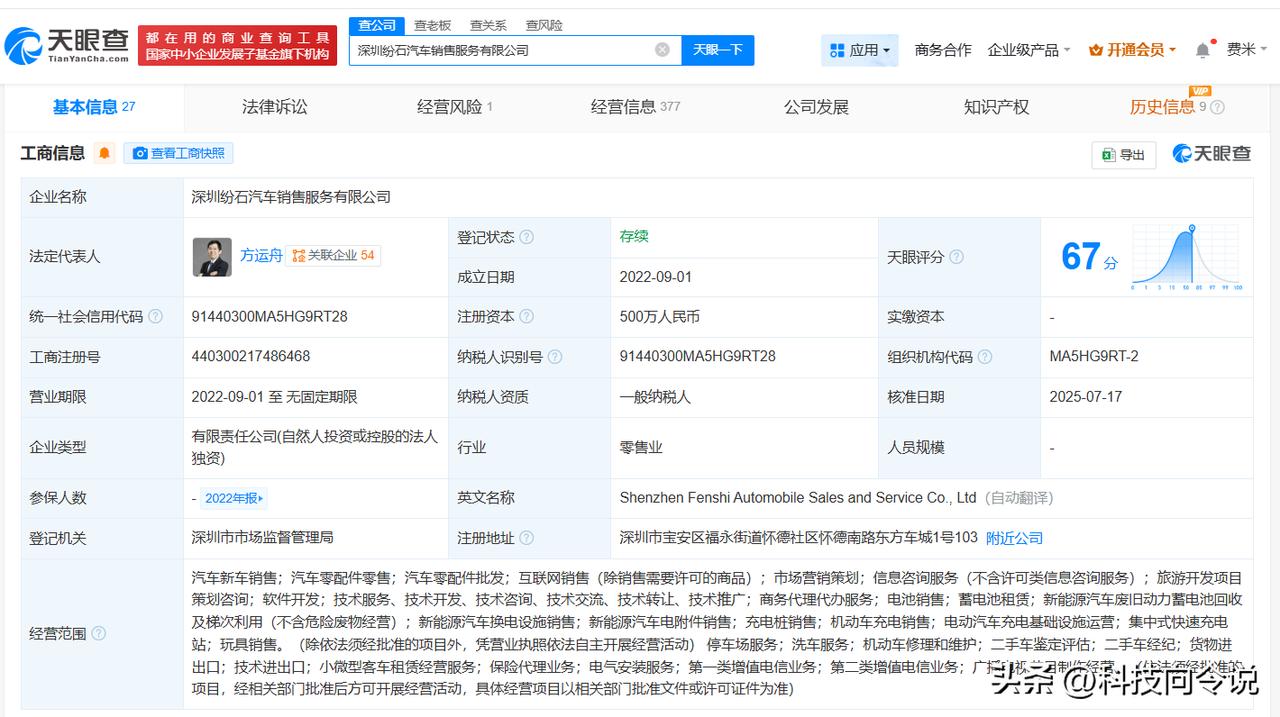
Task: Click 天眼一下 search button
Action: (x=718, y=50)
